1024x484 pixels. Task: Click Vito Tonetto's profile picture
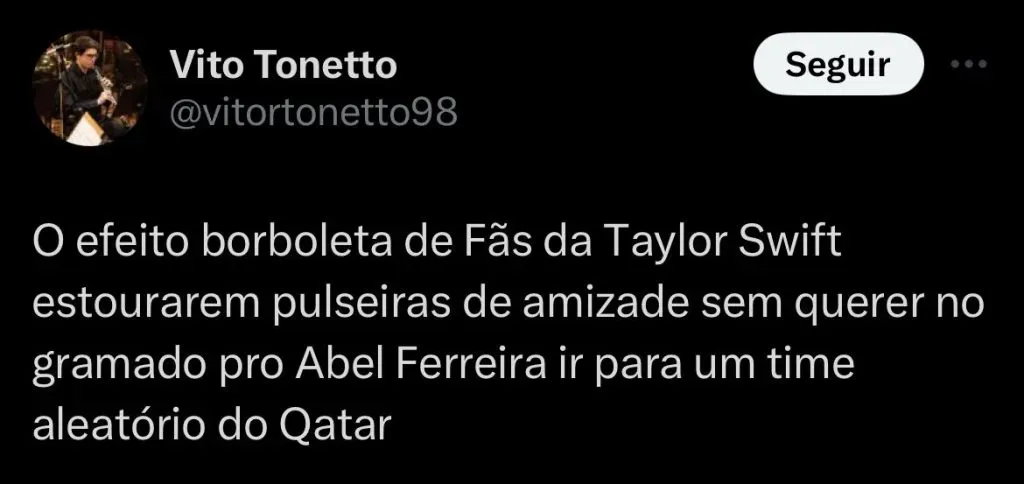pos(91,88)
